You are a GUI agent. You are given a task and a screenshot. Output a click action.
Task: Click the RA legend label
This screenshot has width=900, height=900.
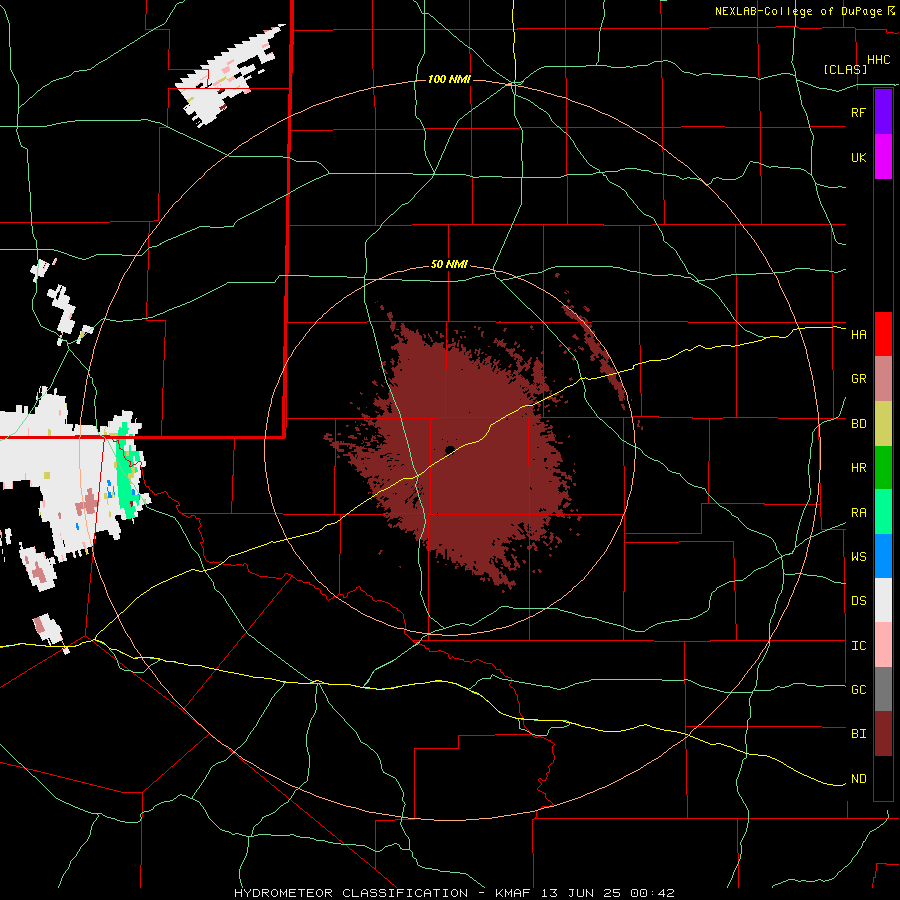[x=858, y=513]
